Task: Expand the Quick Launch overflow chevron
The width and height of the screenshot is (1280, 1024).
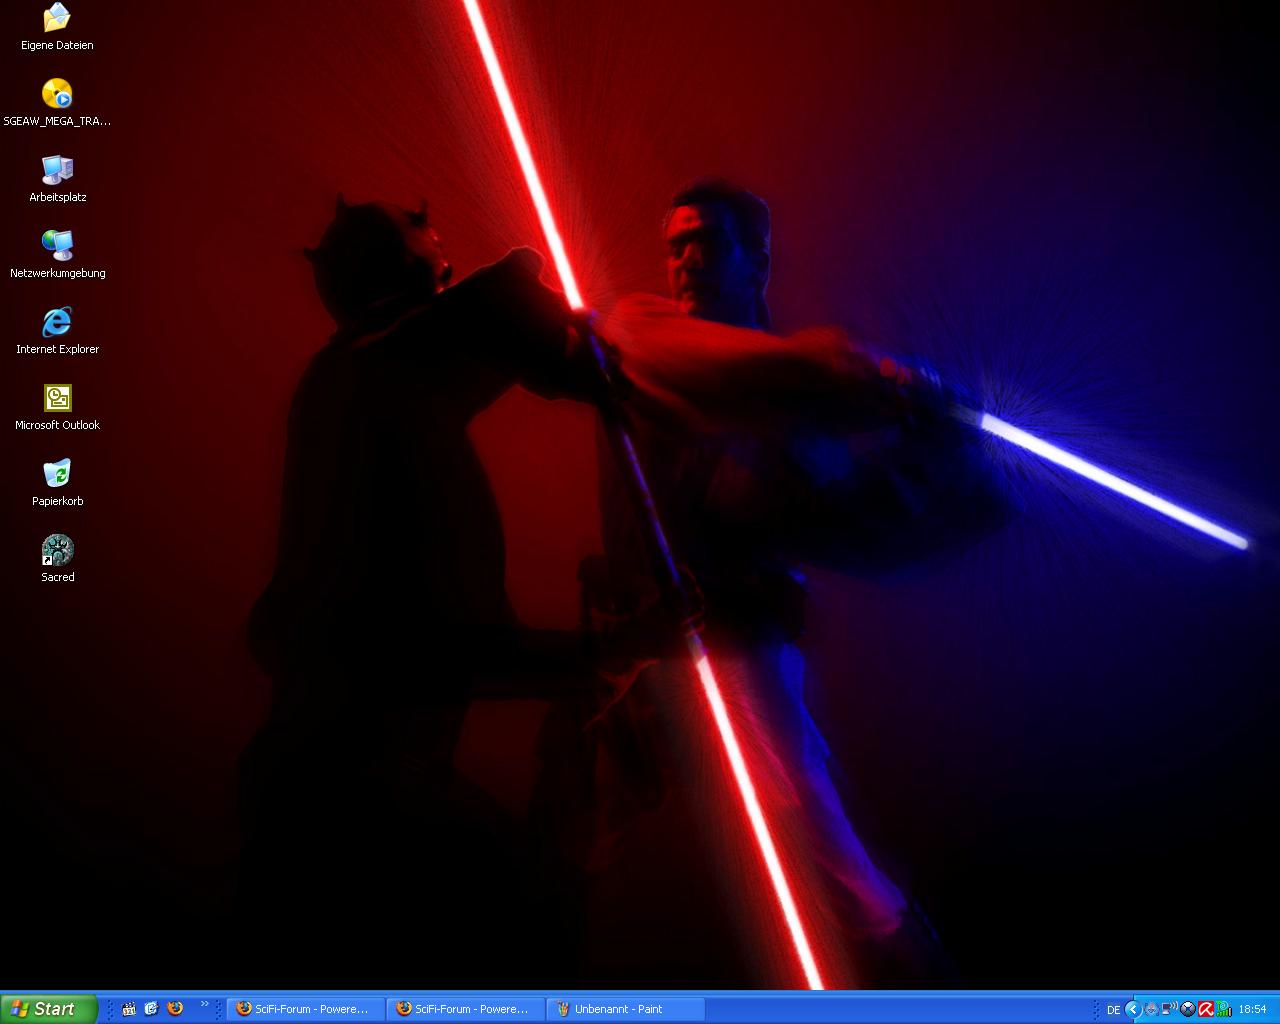Action: (x=205, y=1004)
